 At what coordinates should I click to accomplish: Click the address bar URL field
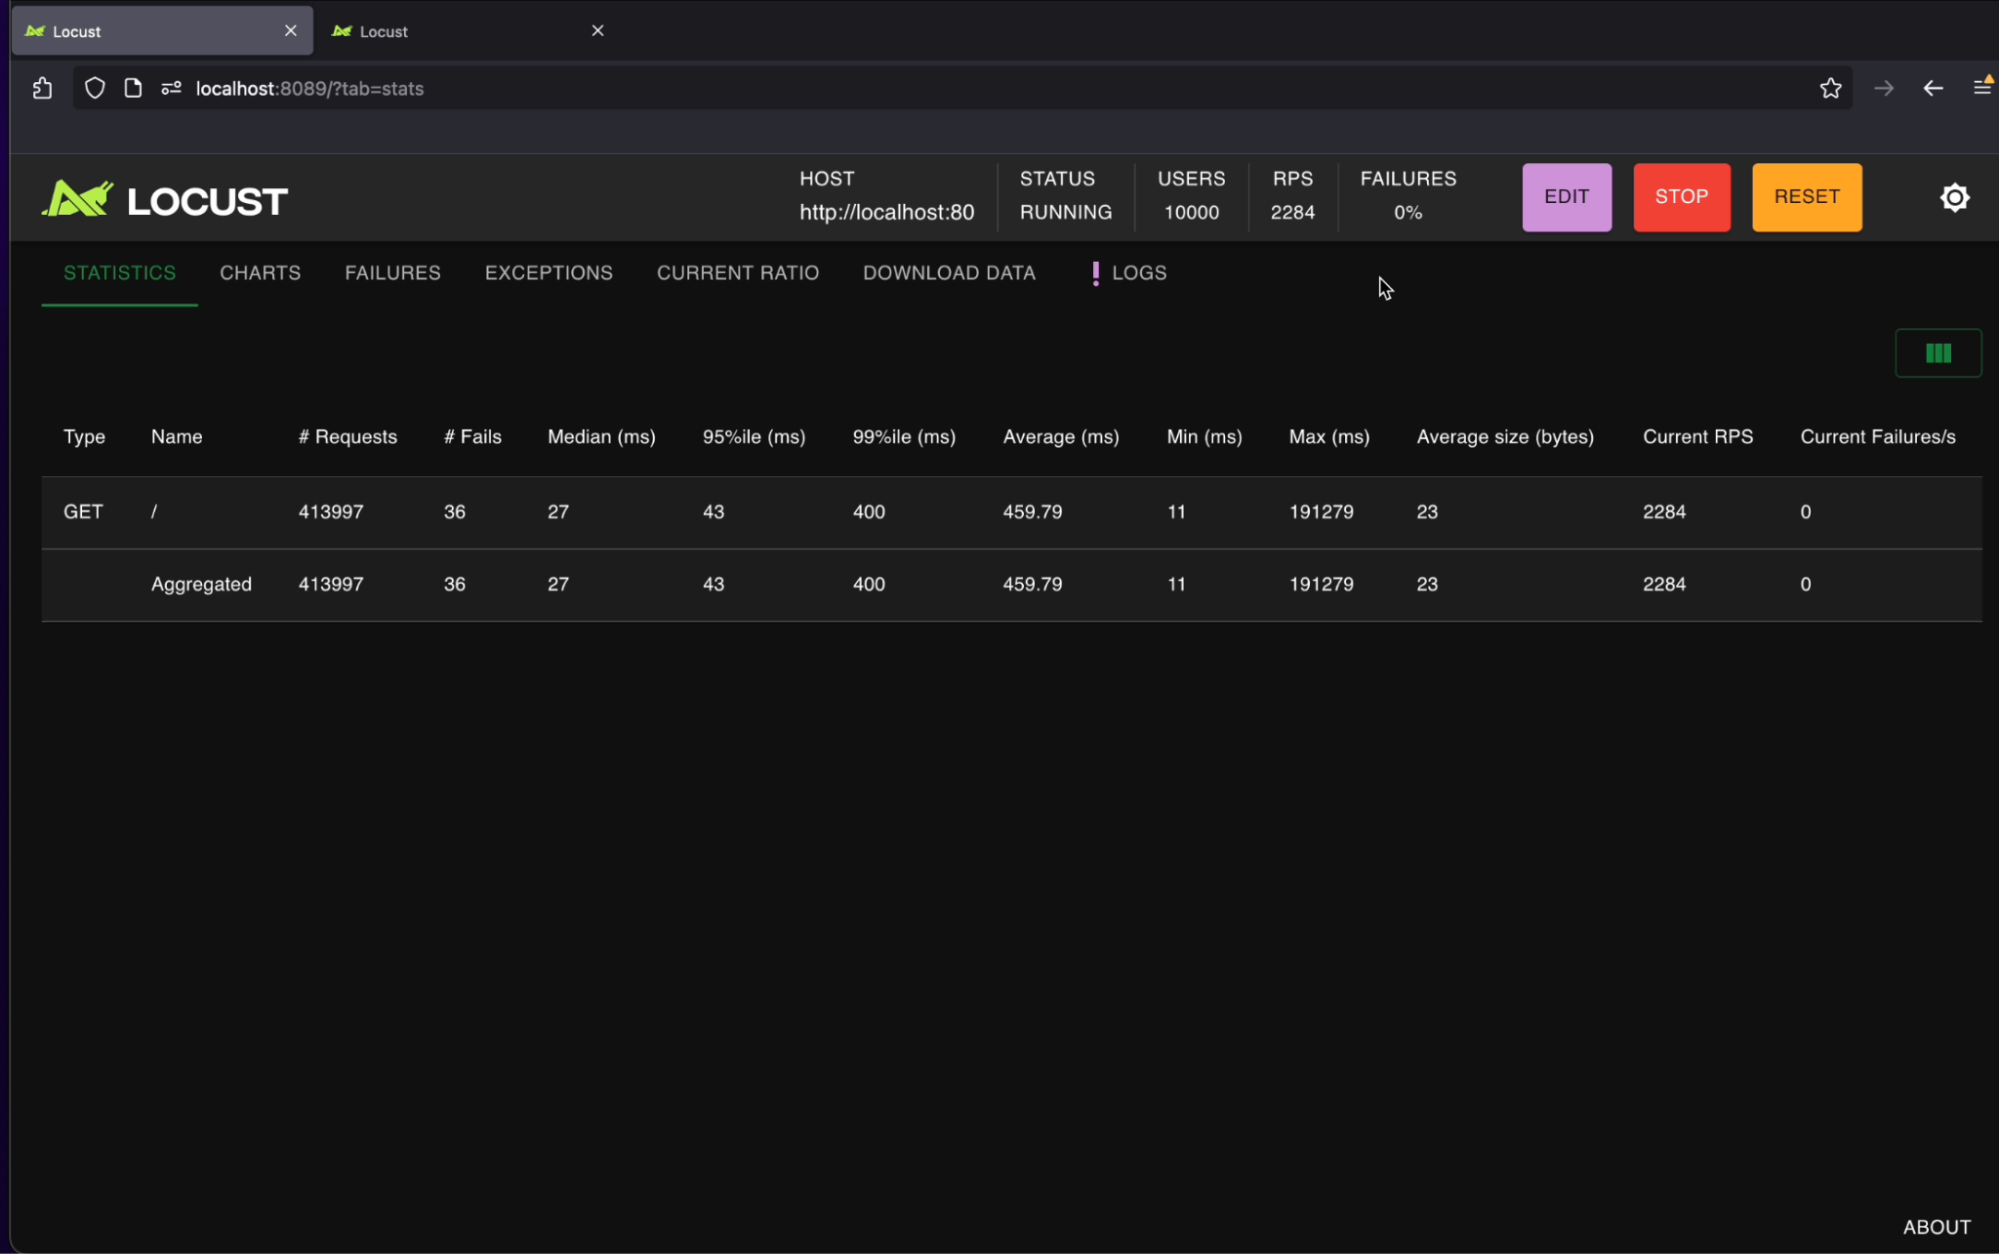click(x=960, y=88)
